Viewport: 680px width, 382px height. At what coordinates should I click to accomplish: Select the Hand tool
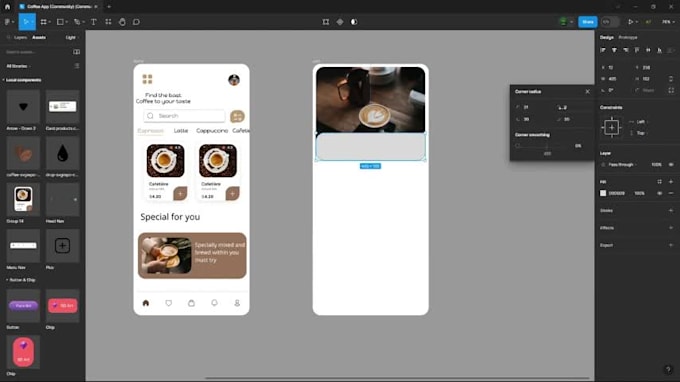(122, 22)
